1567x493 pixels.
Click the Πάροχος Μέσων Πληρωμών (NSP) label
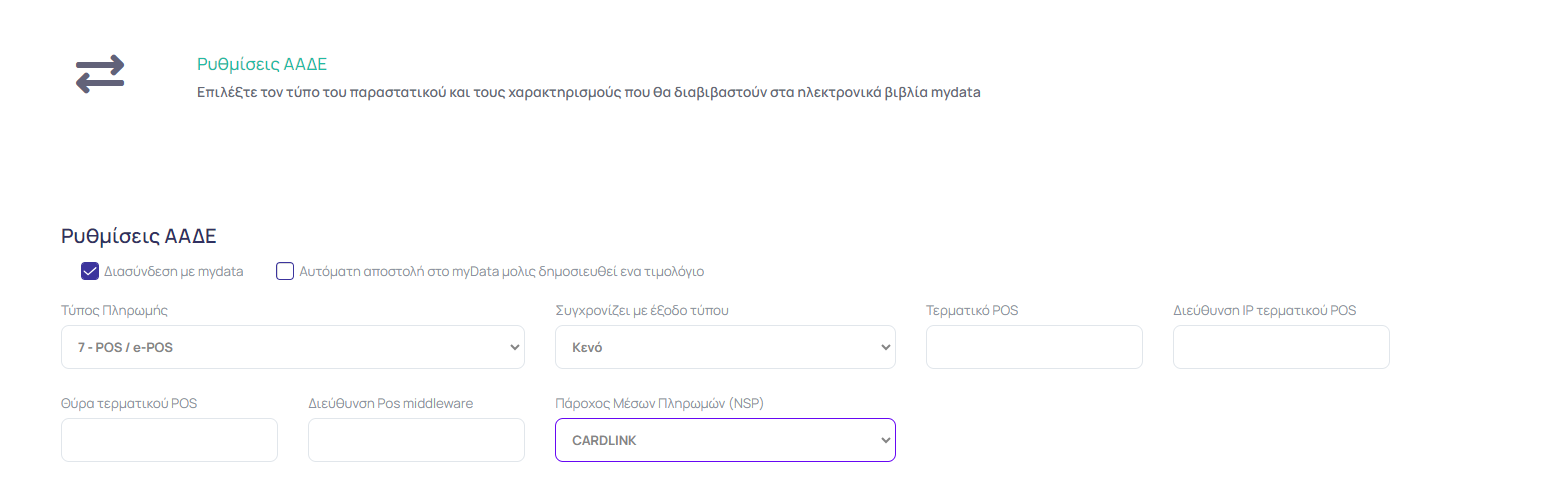[x=659, y=403]
